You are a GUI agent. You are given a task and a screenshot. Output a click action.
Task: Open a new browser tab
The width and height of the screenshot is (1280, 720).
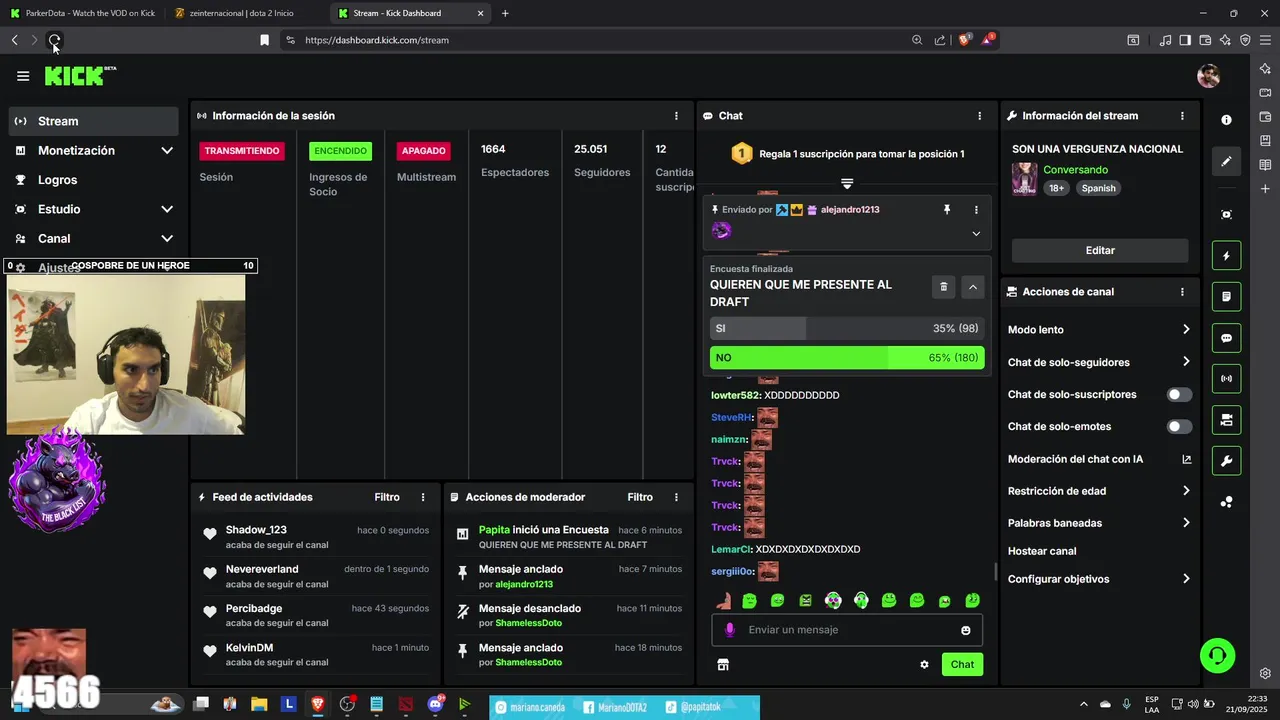coord(505,13)
